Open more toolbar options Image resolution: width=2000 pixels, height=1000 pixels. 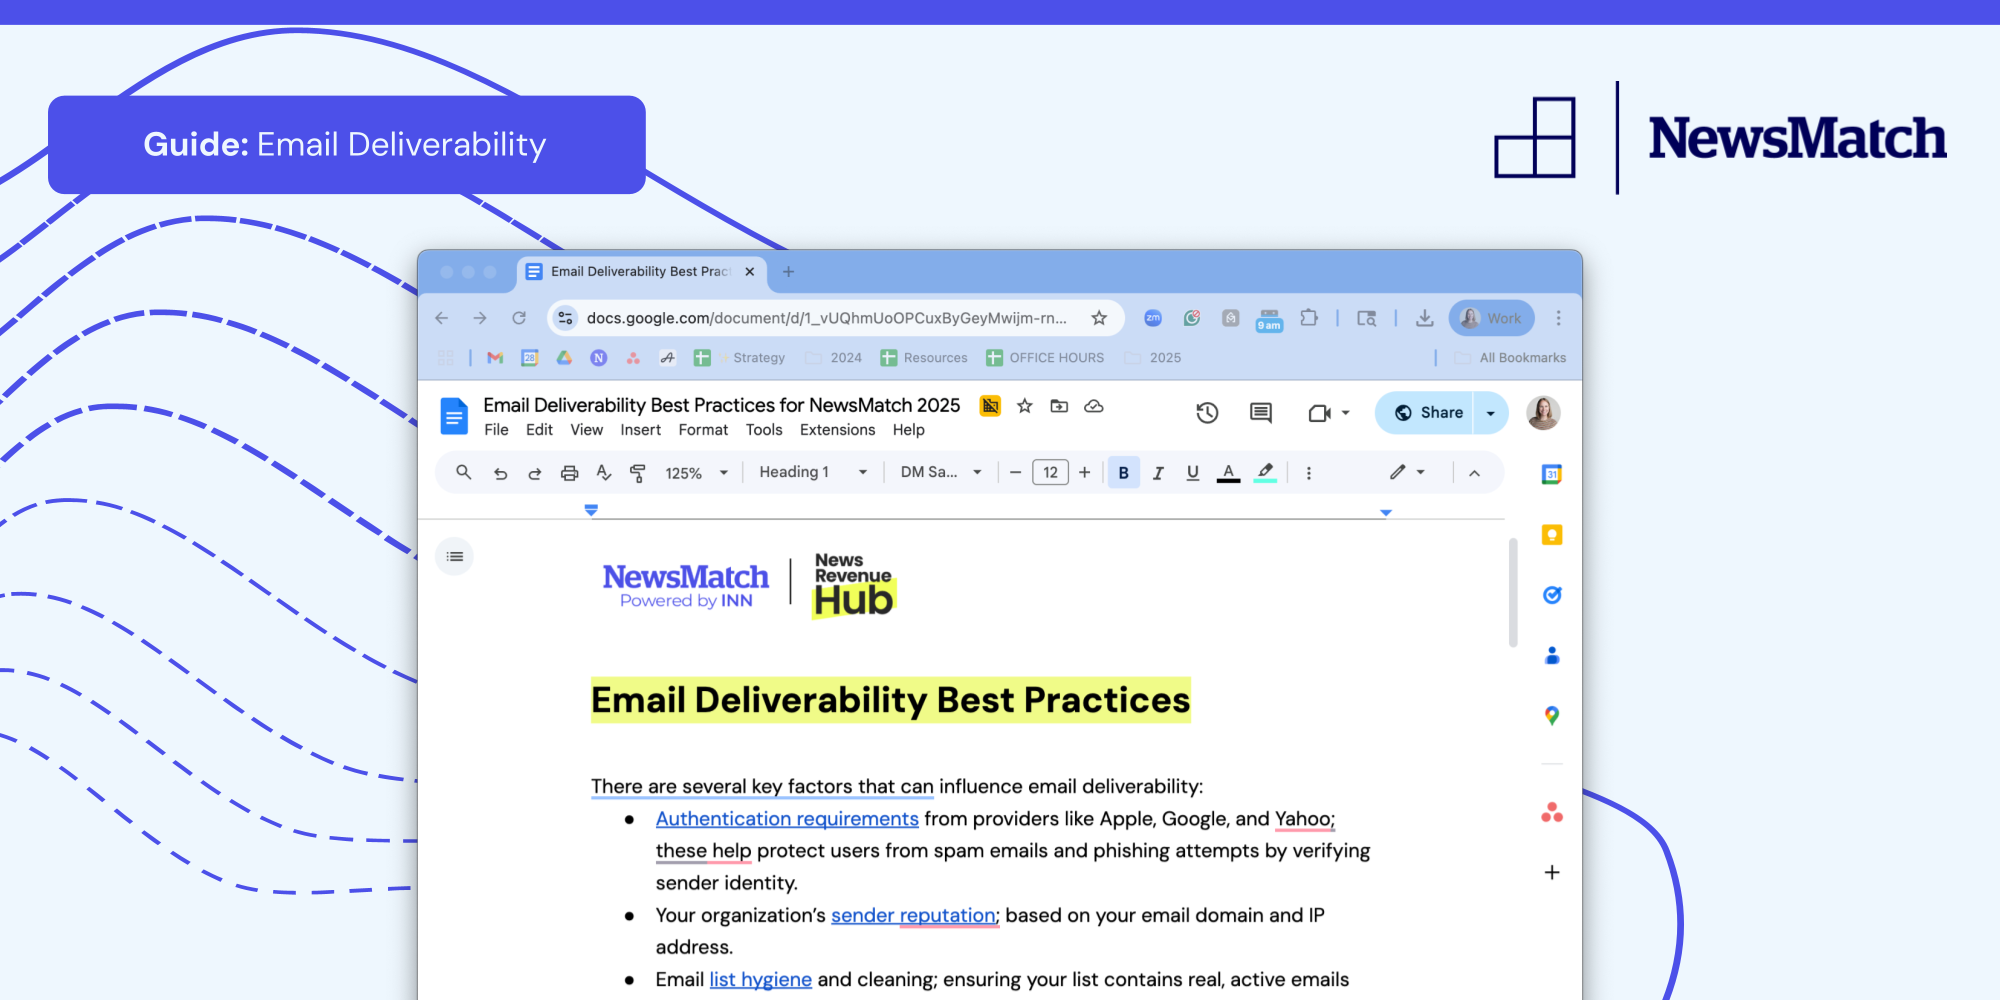click(x=1309, y=473)
